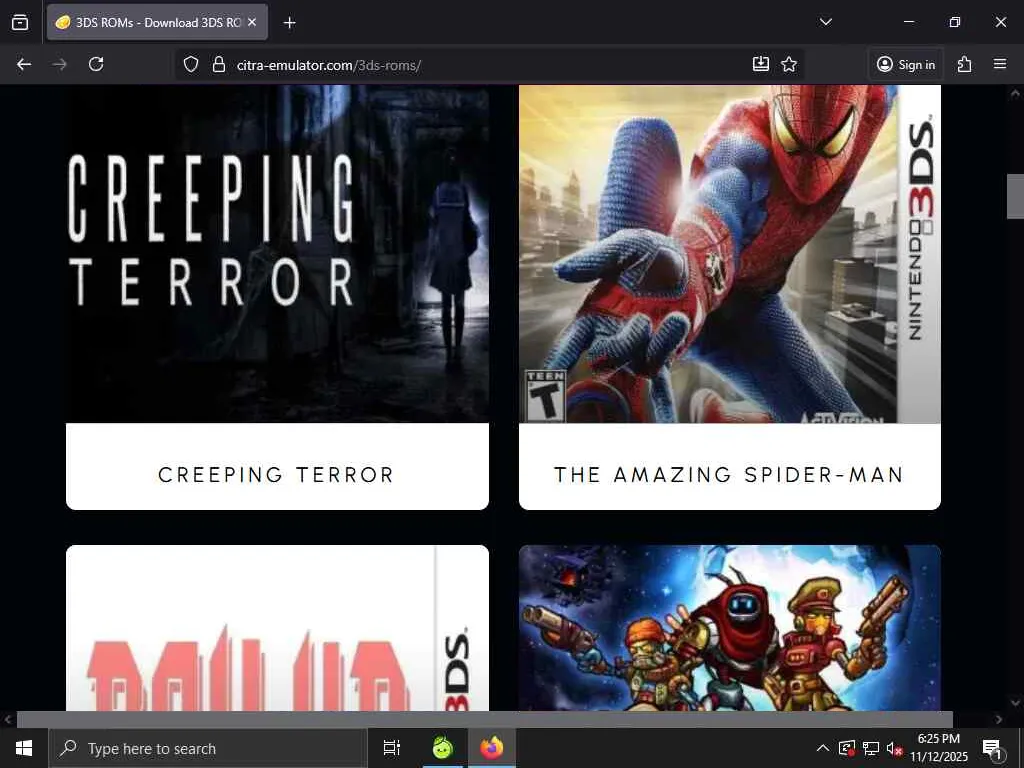The width and height of the screenshot is (1024, 768).
Task: Expand the list all tabs chevron
Action: coord(825,22)
